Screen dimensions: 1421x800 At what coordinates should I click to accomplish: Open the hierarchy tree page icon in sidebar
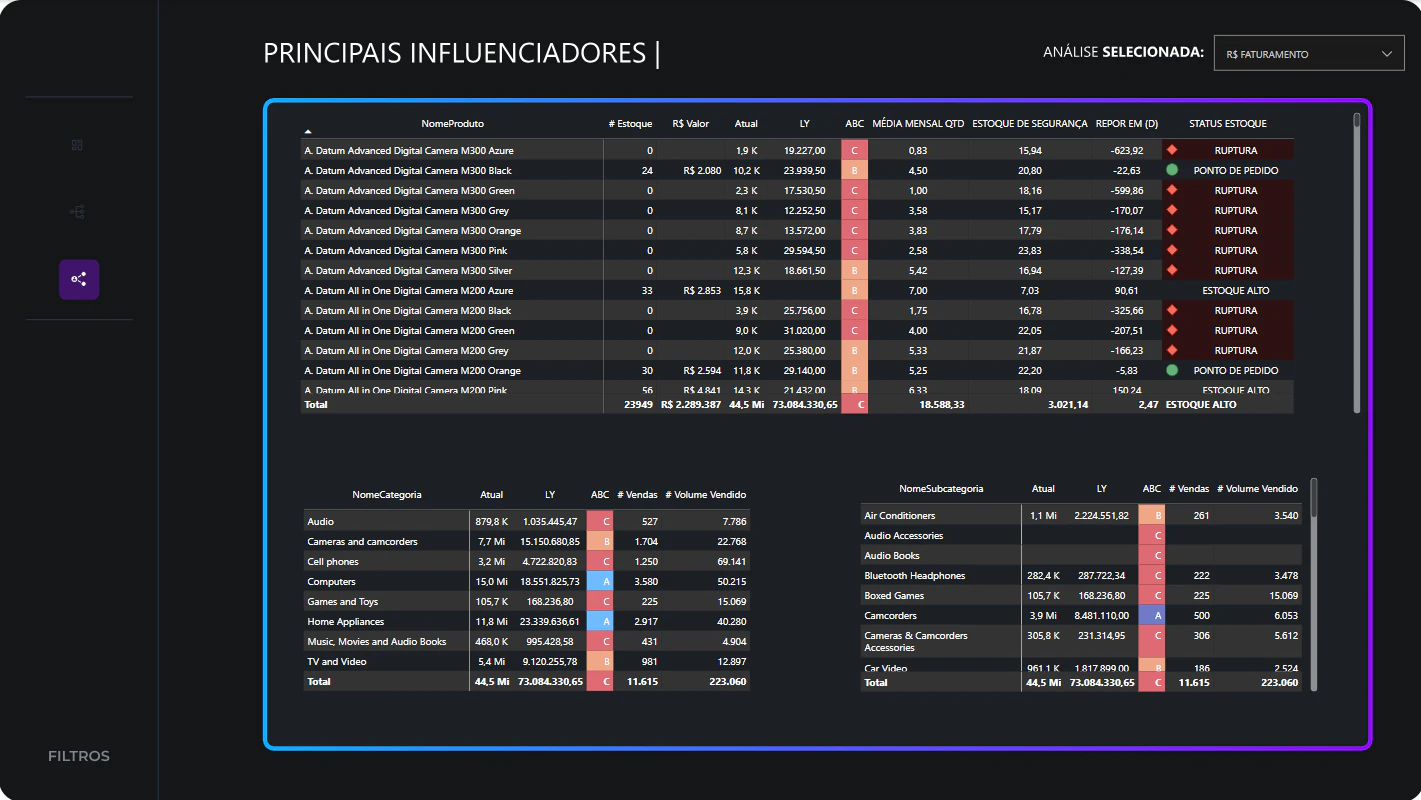(x=78, y=212)
